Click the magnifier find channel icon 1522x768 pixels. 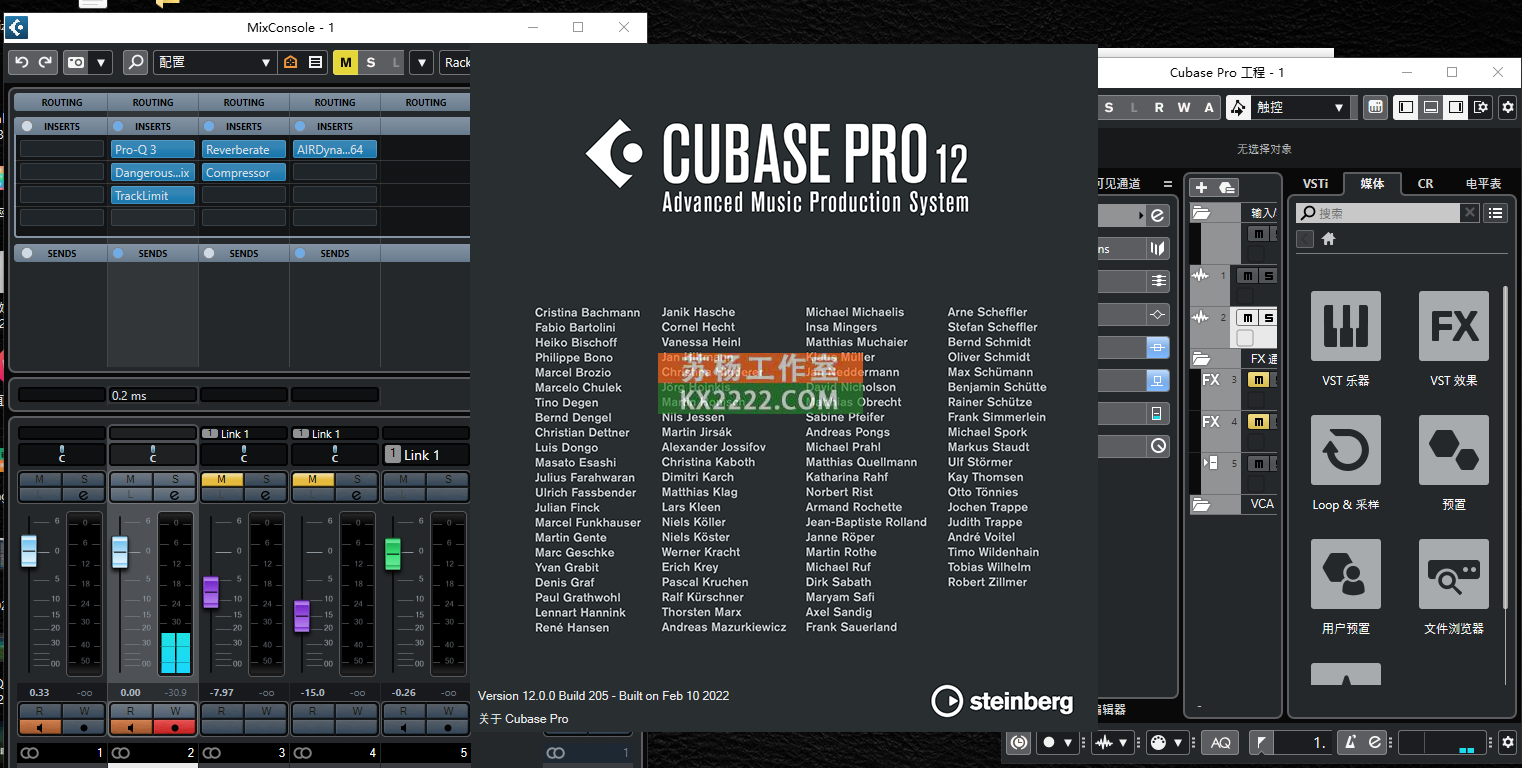coord(135,62)
